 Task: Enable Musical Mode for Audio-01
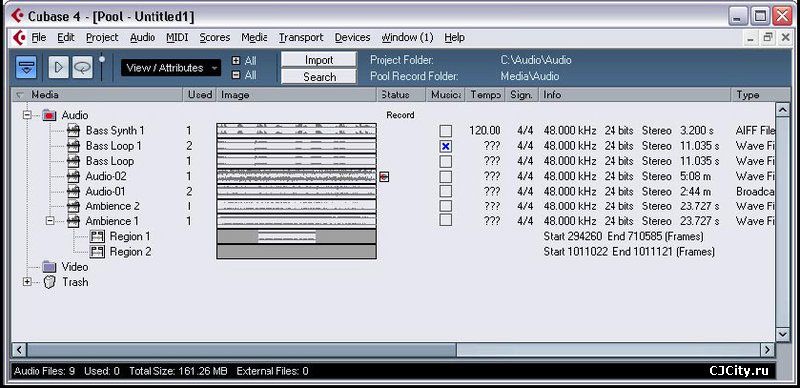click(446, 191)
